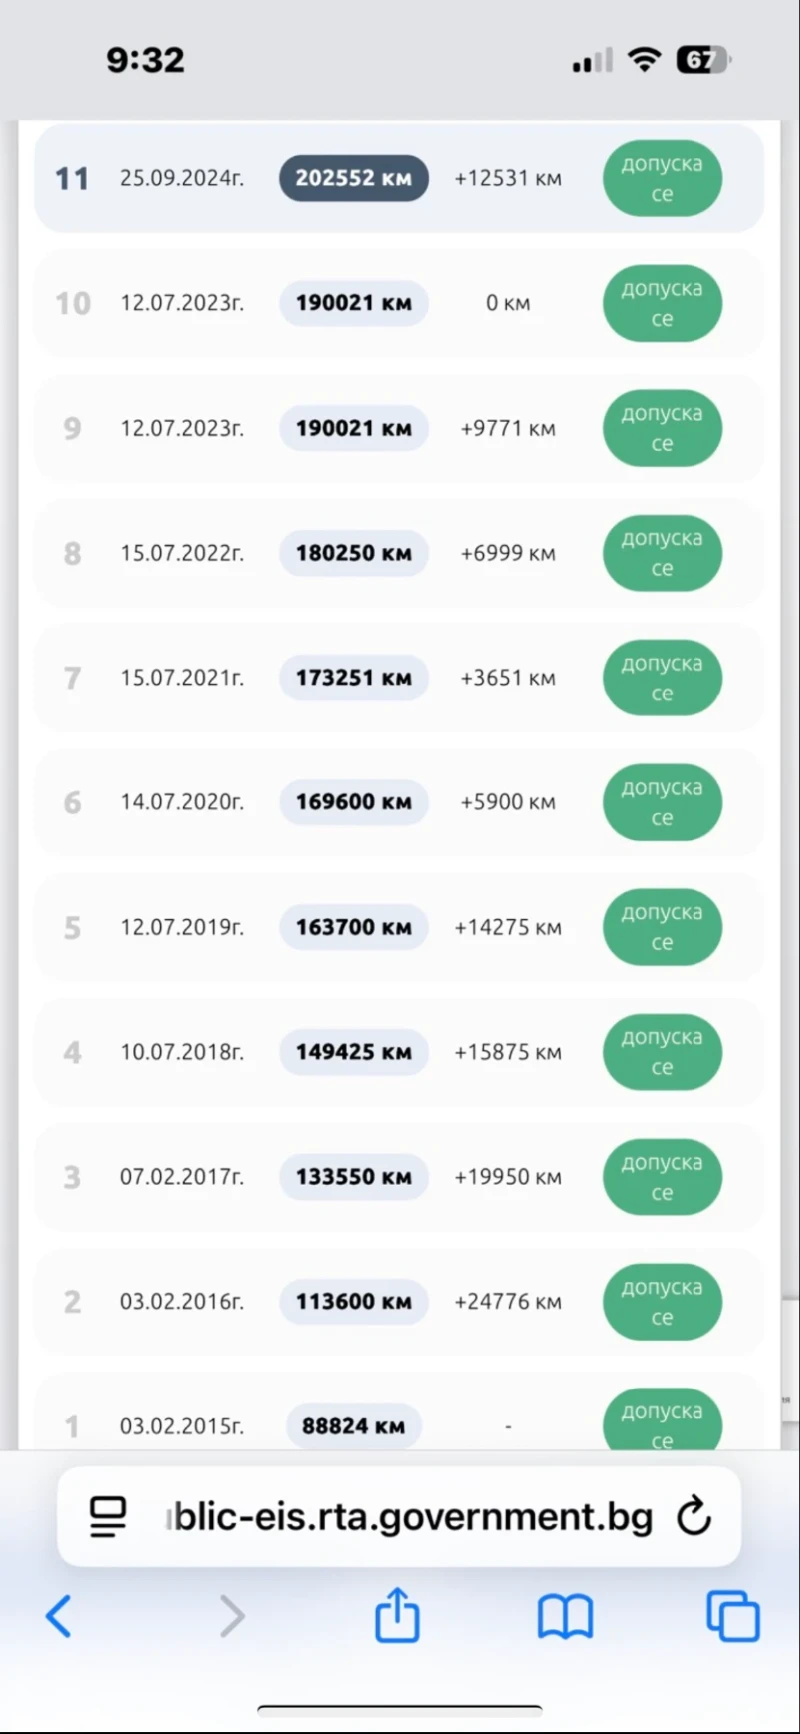Click the 202552 км mileage badge
The image size is (800, 1734).
coord(353,178)
